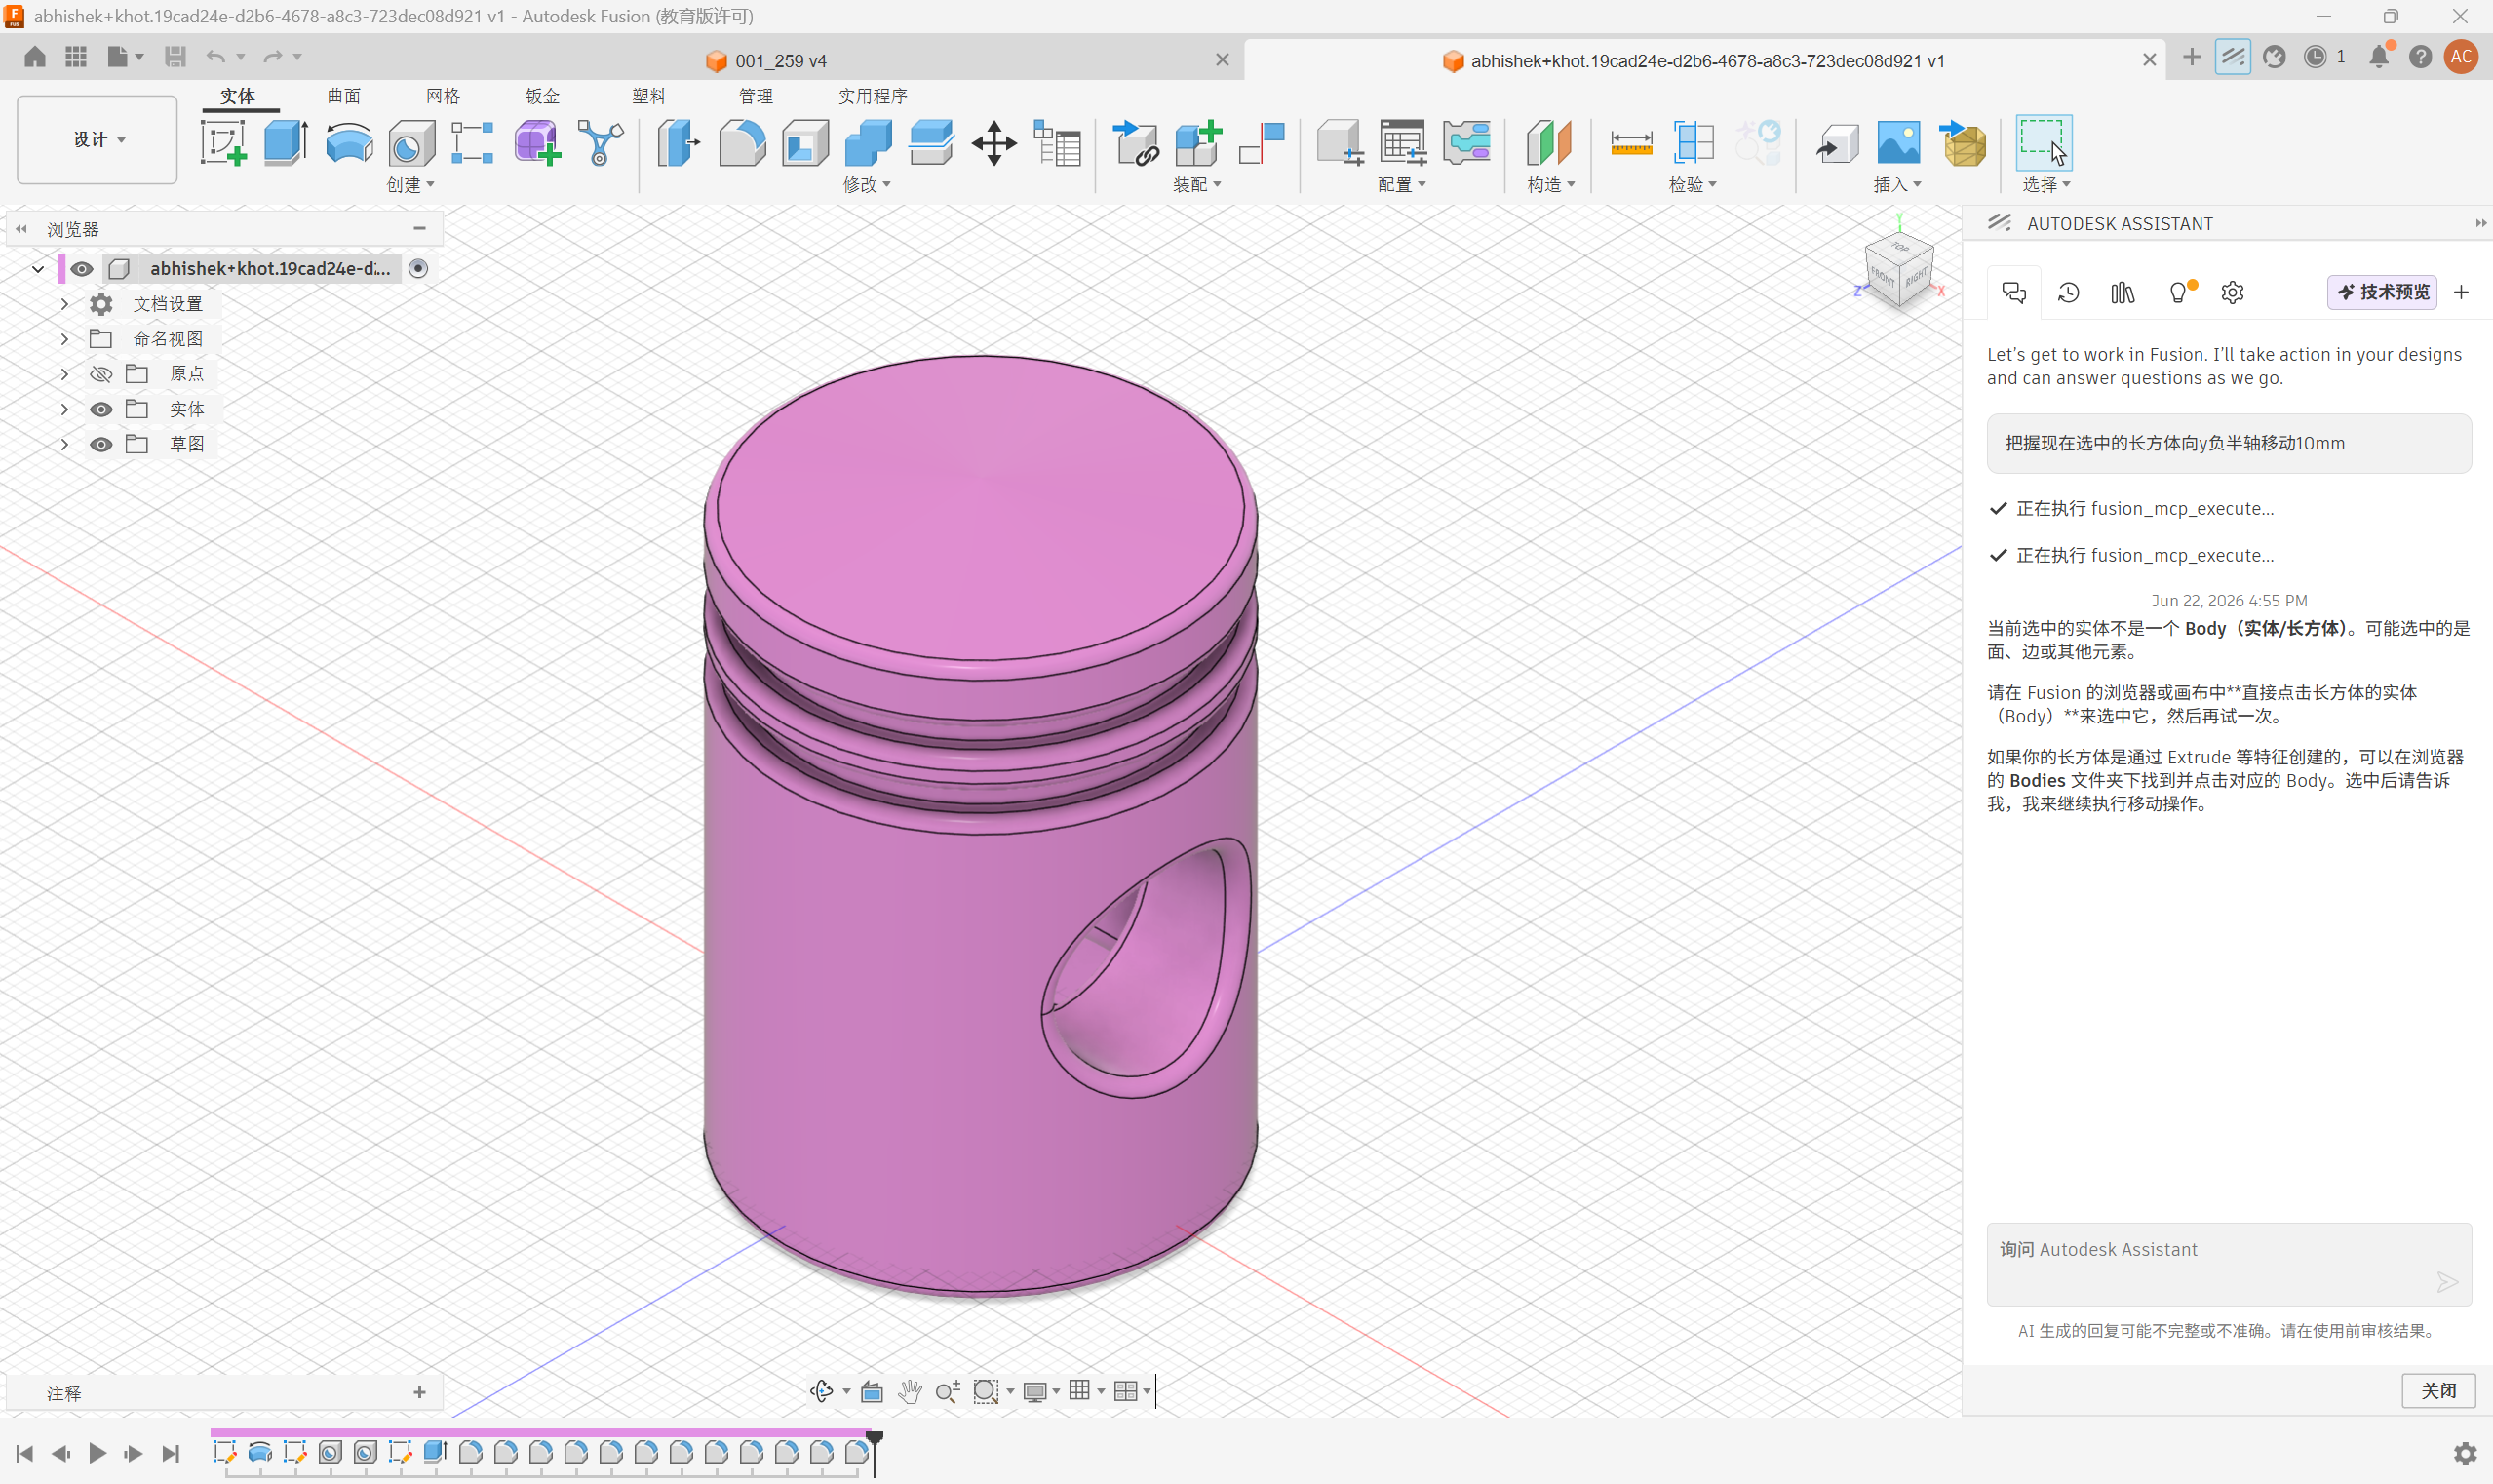The height and width of the screenshot is (1484, 2493).
Task: Switch to the 钣金 tab
Action: [x=542, y=96]
